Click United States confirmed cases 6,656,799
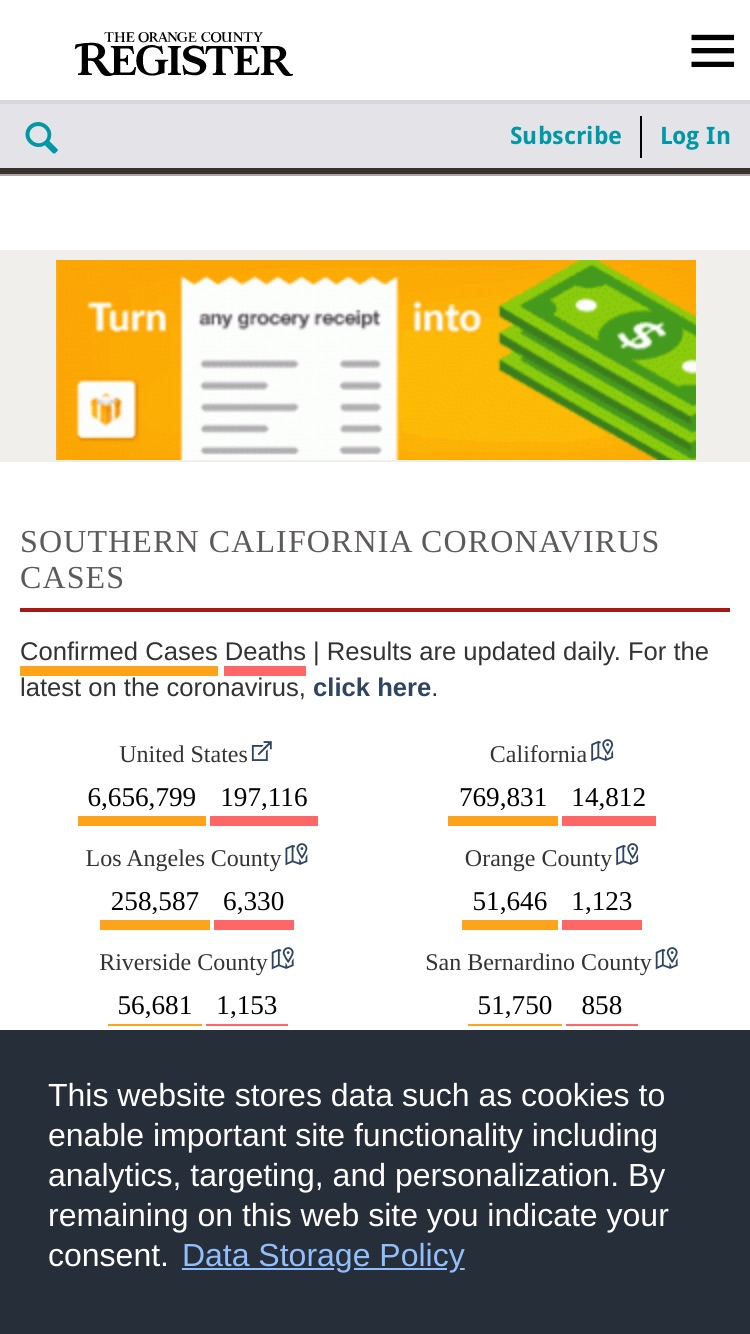This screenshot has width=750, height=1334. coord(142,798)
